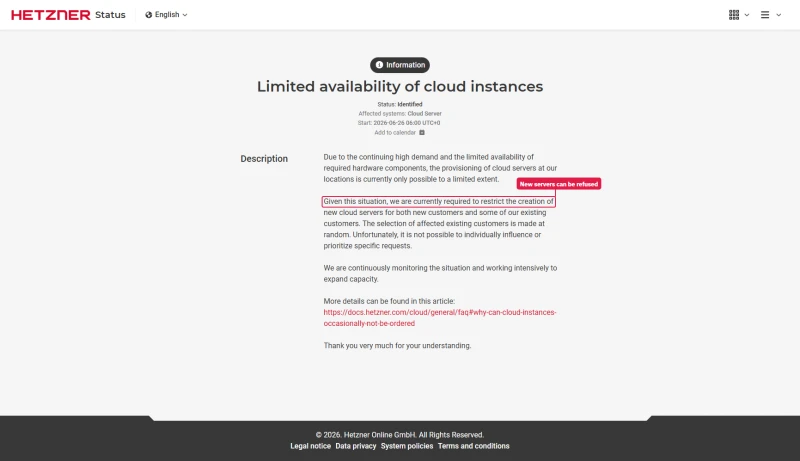This screenshot has width=800, height=461.
Task: Click Add to calendar link
Action: 395,133
